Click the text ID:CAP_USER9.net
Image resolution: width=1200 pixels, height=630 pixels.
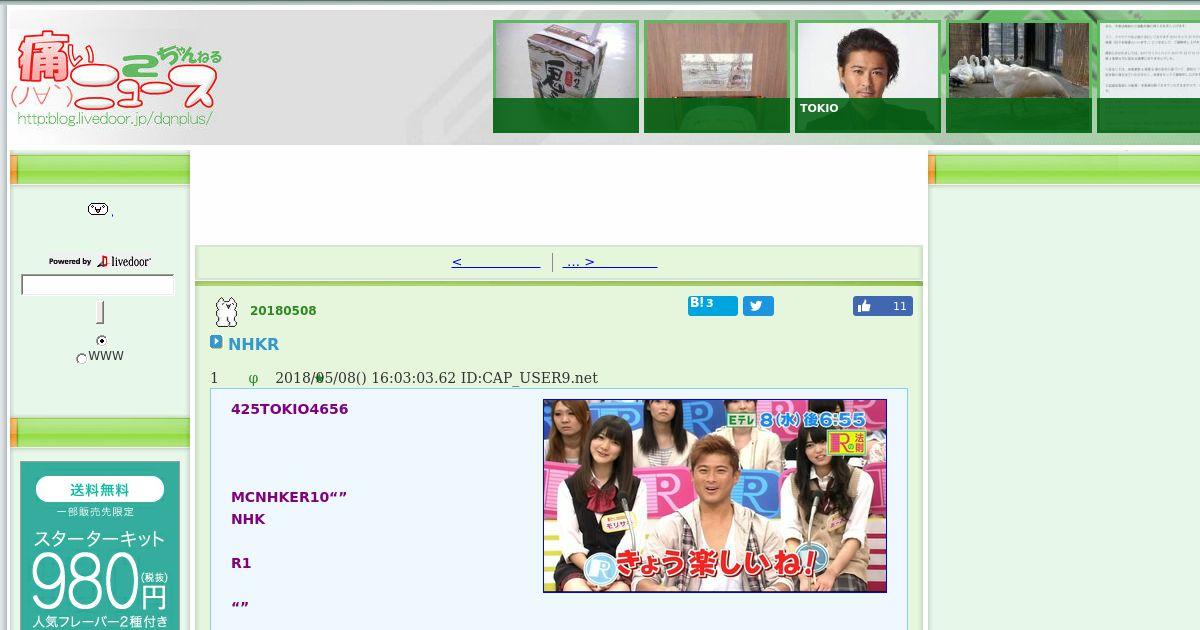tap(529, 378)
